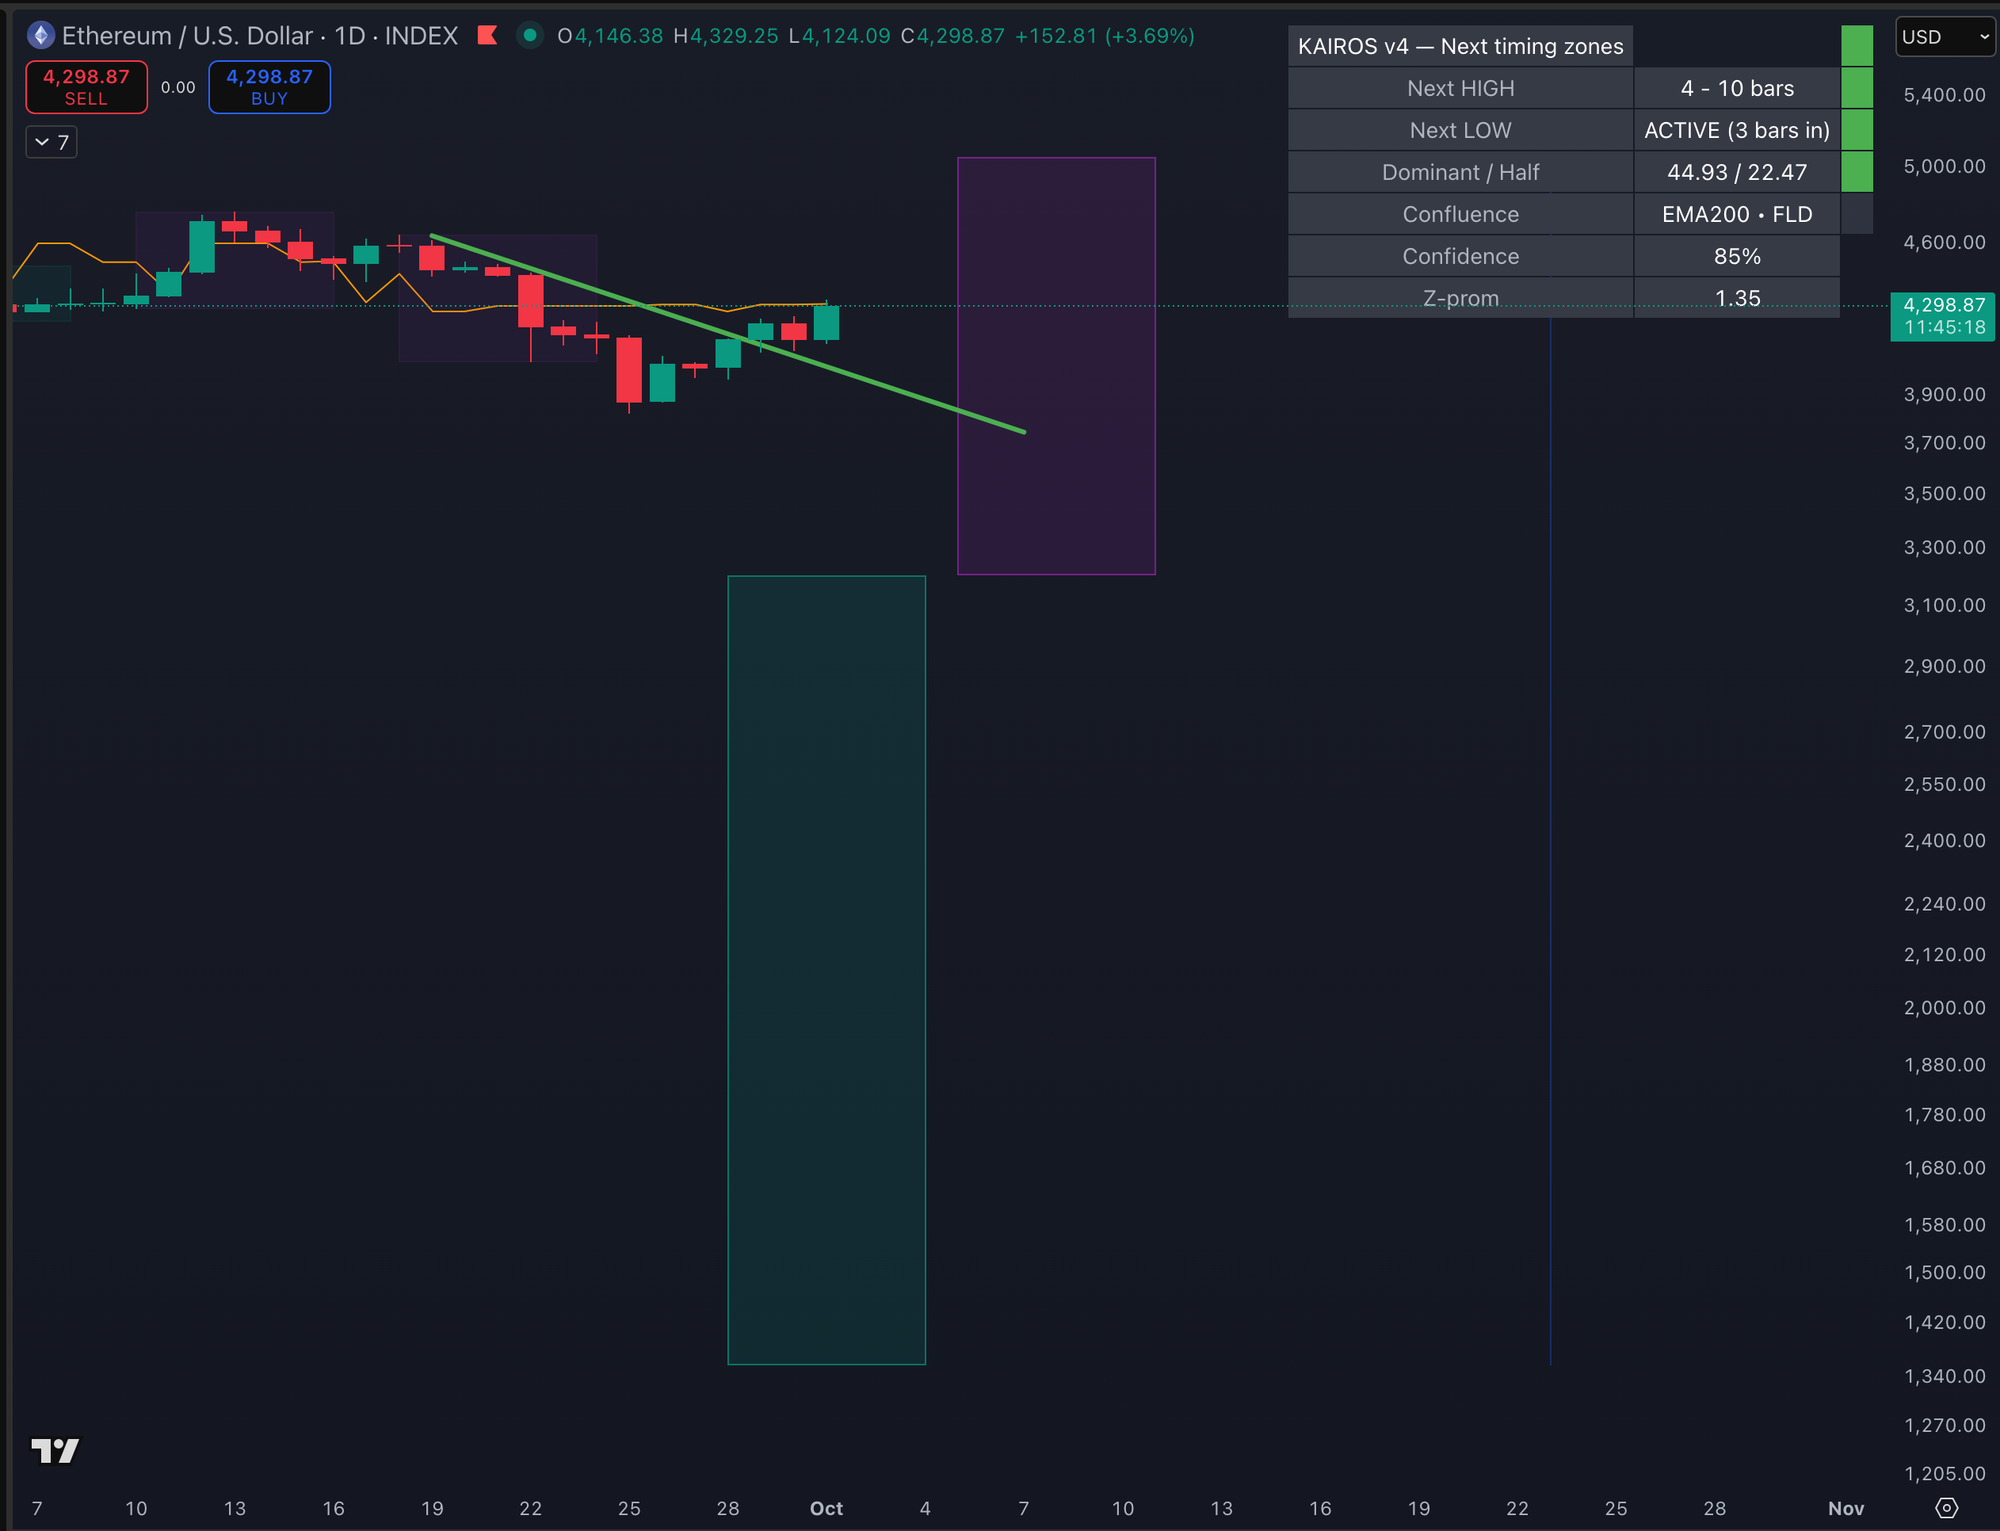Click the BUY 4,298.87 button
The width and height of the screenshot is (2000, 1531).
pyautogui.click(x=269, y=87)
